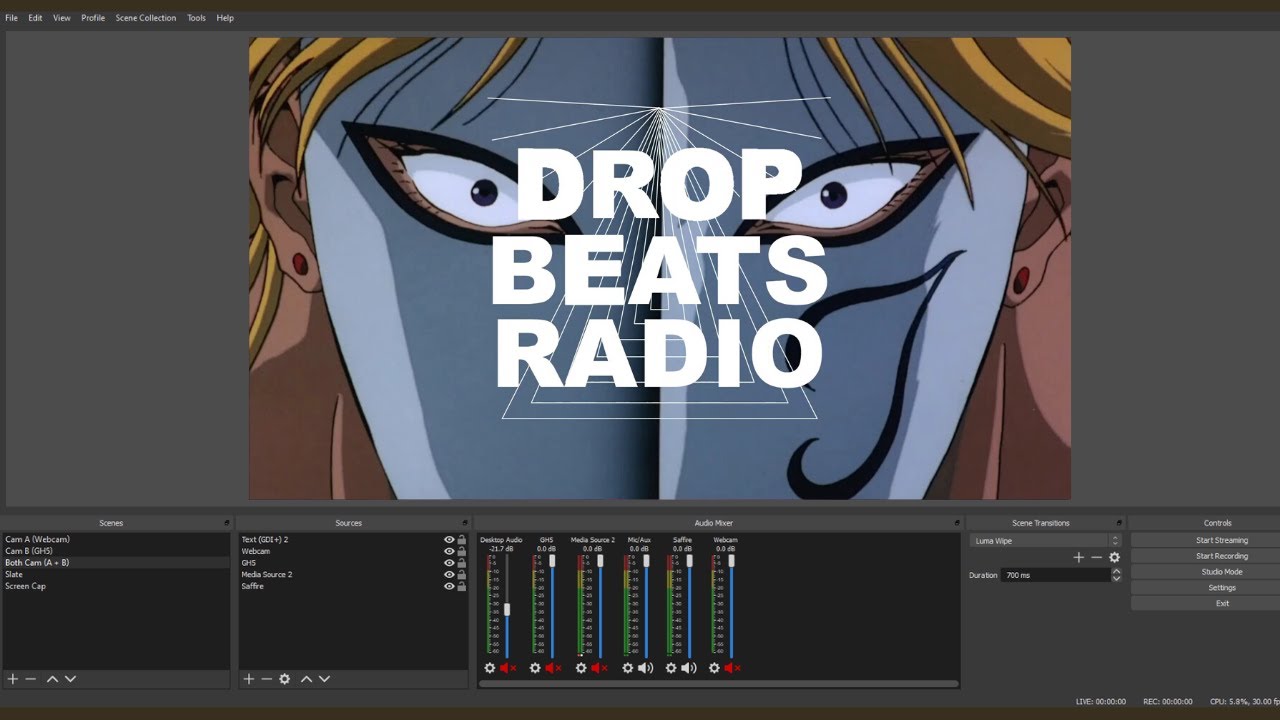Select Cam B (GH5) scene
1280x720 pixels.
coord(116,551)
